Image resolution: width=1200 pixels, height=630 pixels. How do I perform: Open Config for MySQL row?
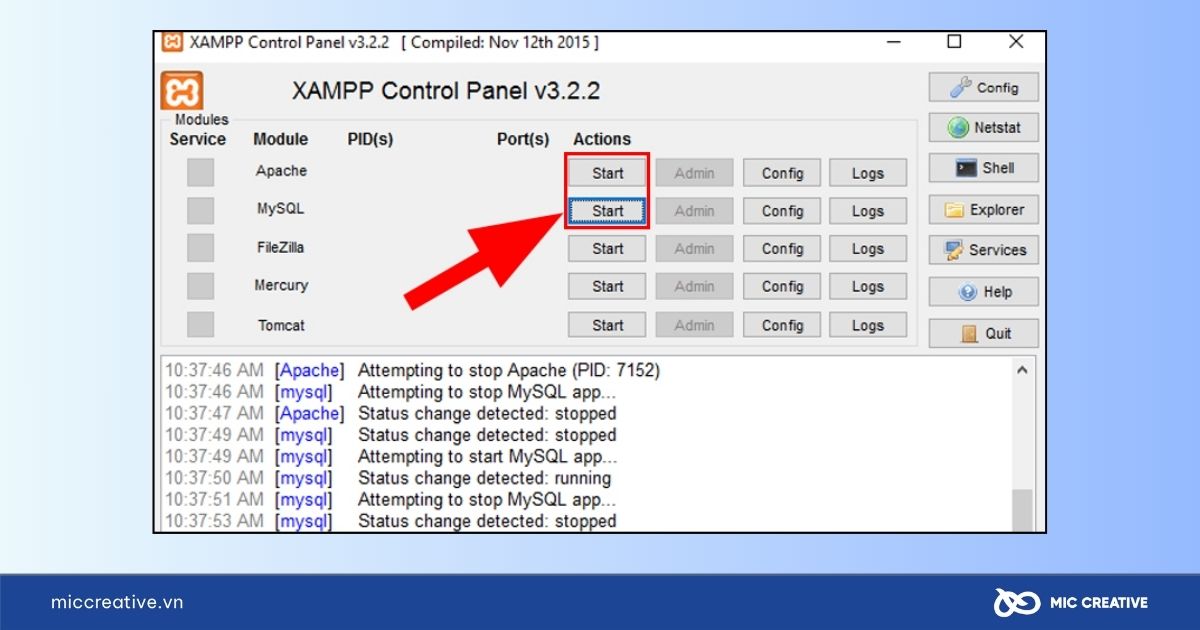click(782, 211)
